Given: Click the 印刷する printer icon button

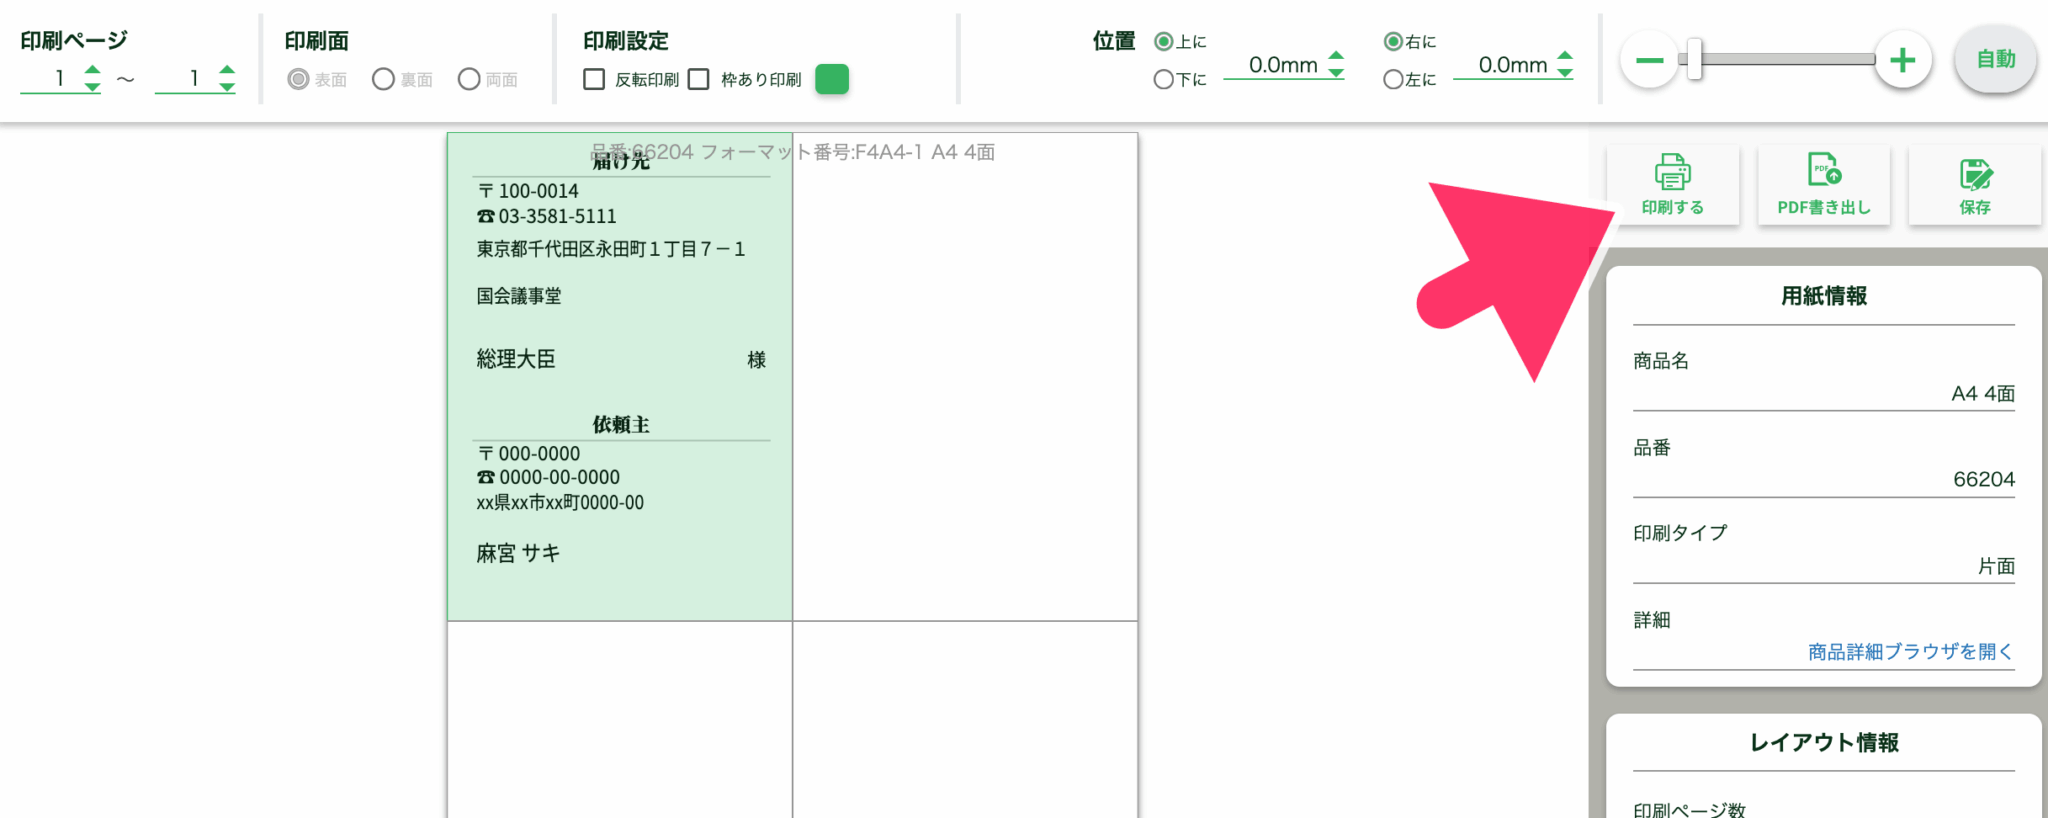Looking at the screenshot, I should coord(1672,185).
